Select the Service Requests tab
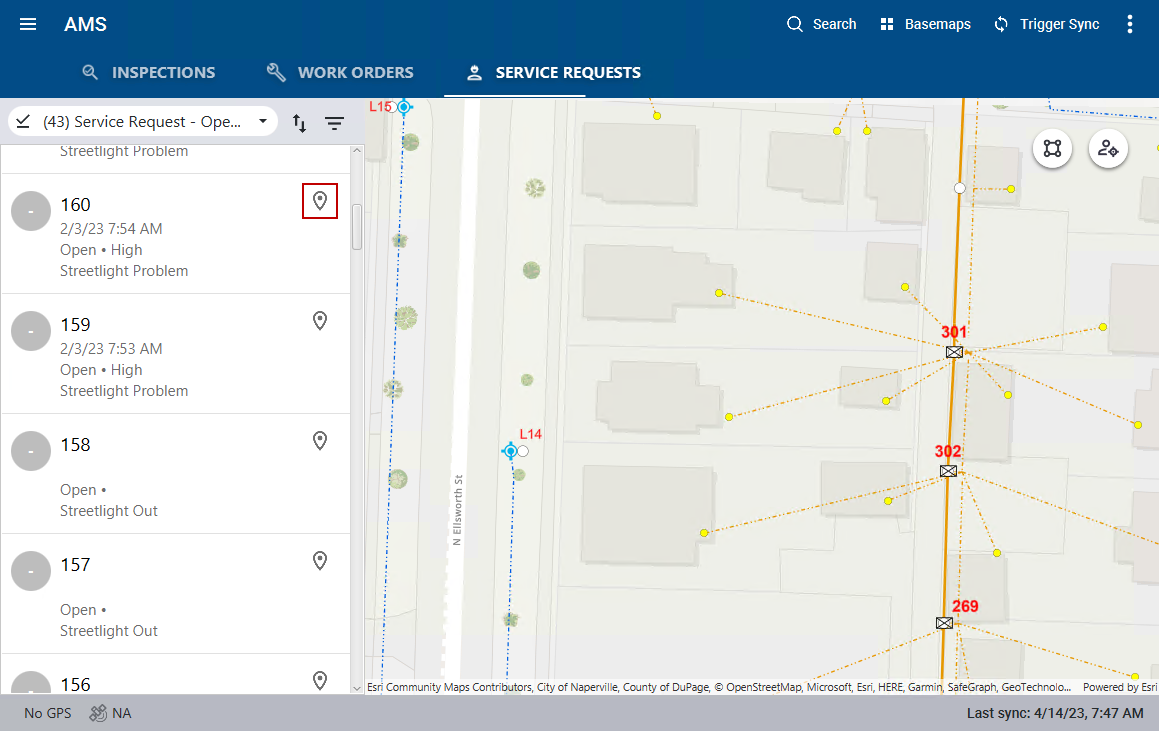Screen dimensions: 1159x731 pyautogui.click(x=554, y=72)
